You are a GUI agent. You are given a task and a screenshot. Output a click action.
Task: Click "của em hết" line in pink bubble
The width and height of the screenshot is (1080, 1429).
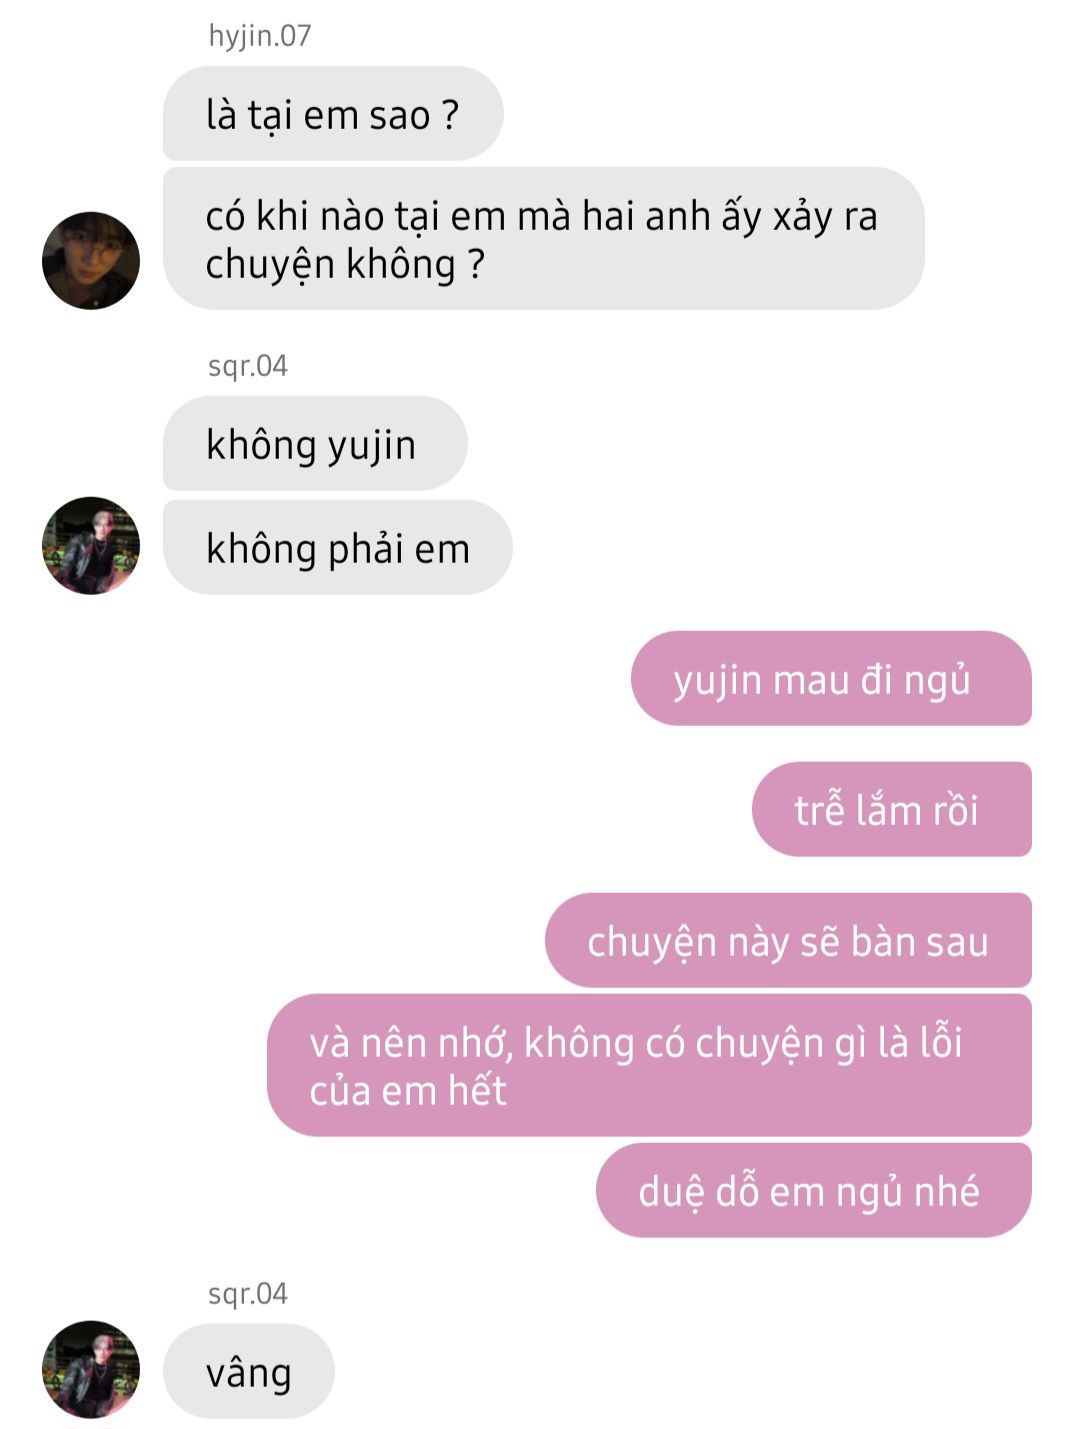pyautogui.click(x=408, y=1091)
